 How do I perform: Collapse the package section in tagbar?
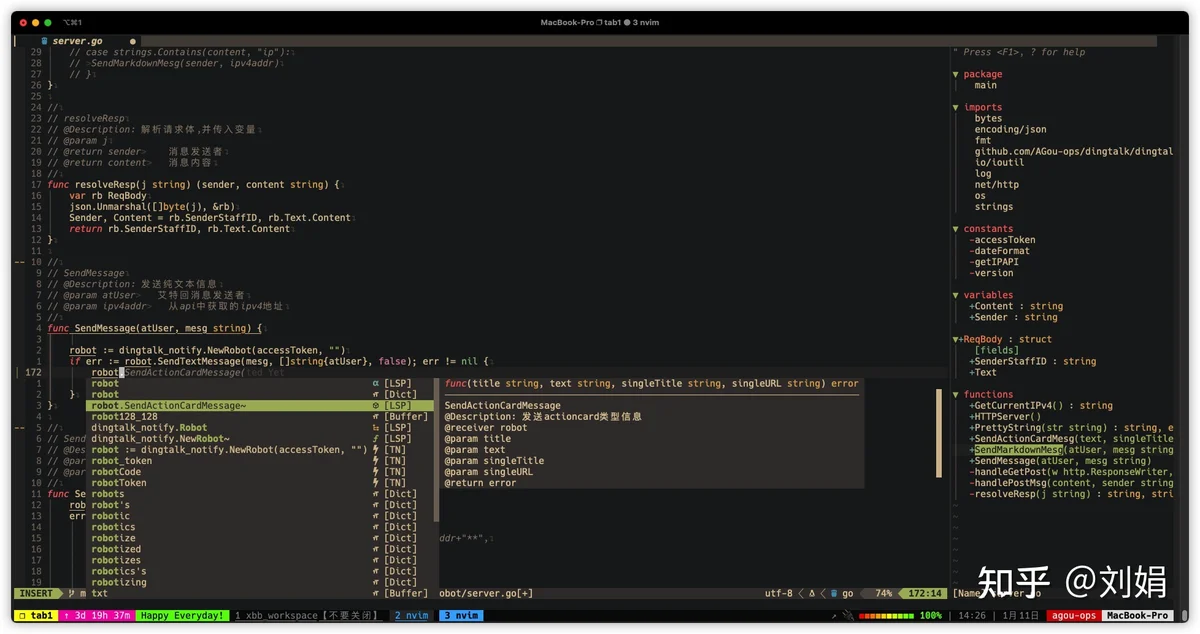click(956, 74)
